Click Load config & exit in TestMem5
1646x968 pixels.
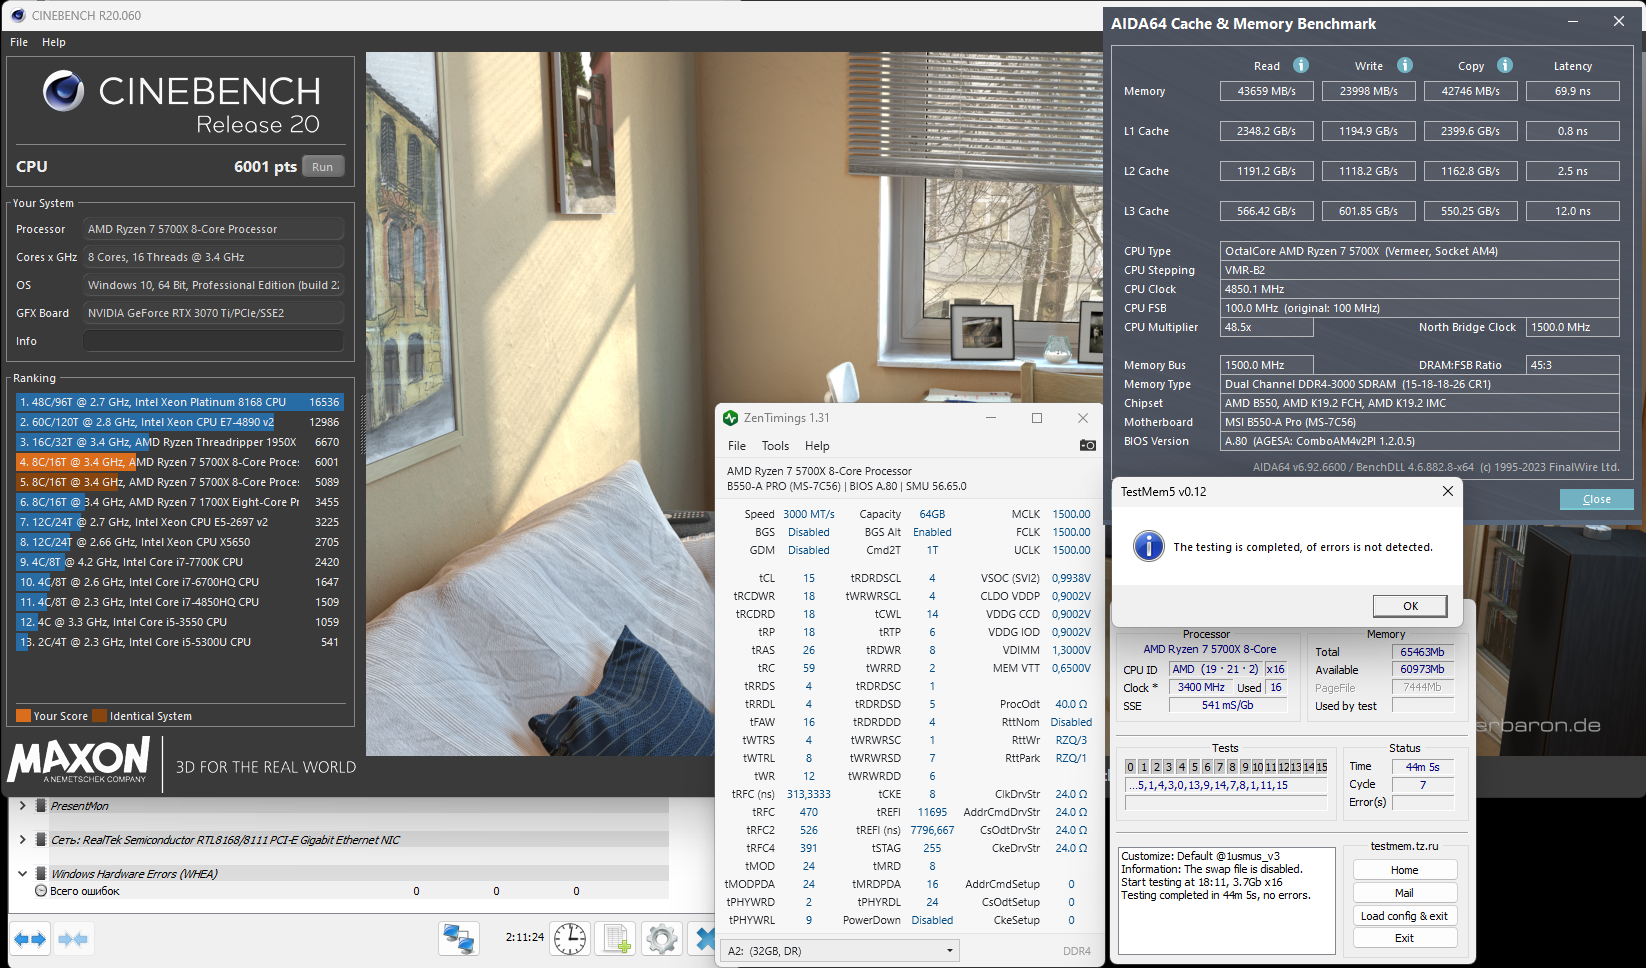tap(1404, 916)
